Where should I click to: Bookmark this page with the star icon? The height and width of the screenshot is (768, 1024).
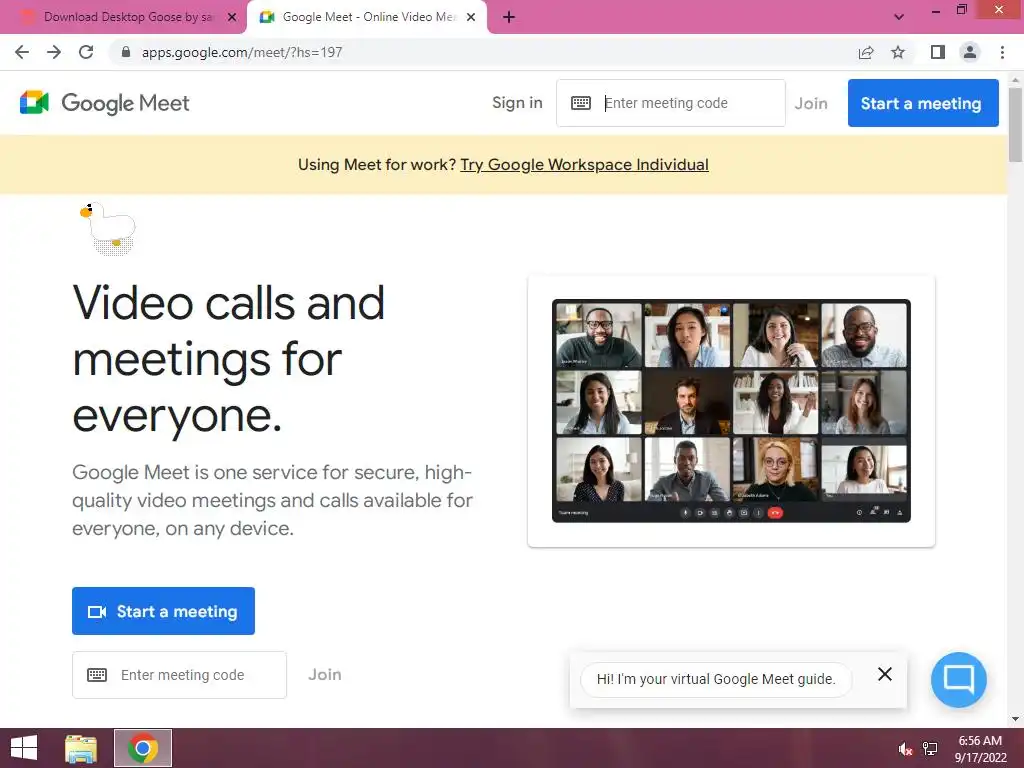(898, 52)
